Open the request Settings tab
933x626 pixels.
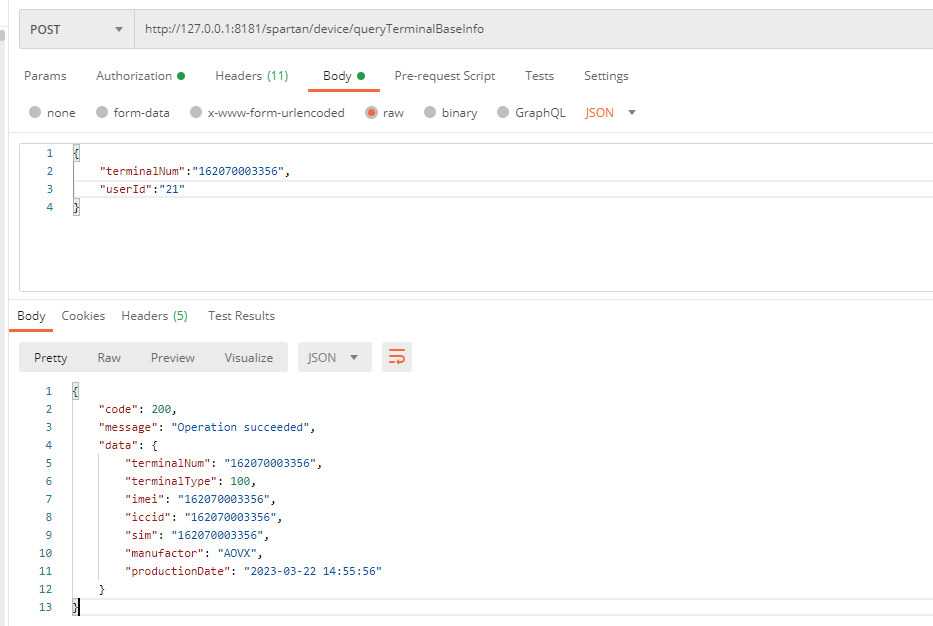tap(606, 76)
